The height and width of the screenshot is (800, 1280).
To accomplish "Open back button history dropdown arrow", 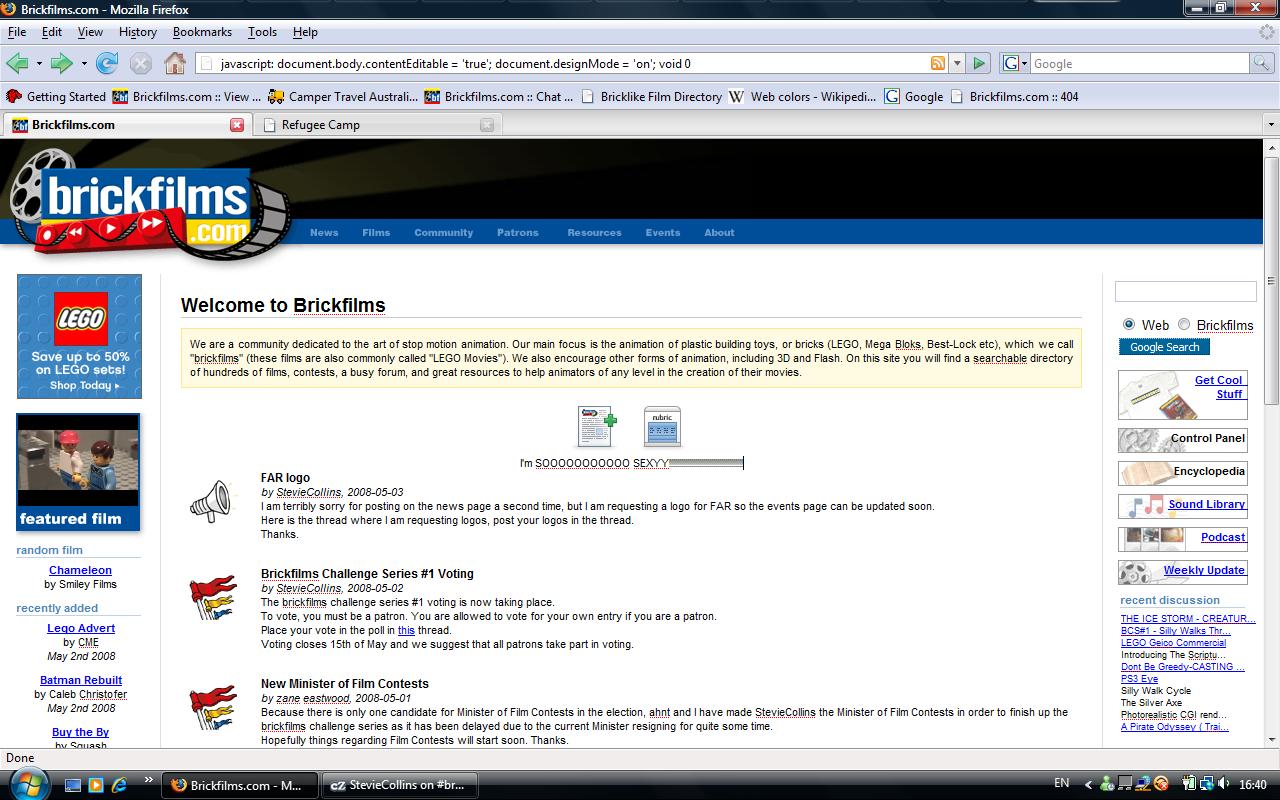I will (x=39, y=64).
